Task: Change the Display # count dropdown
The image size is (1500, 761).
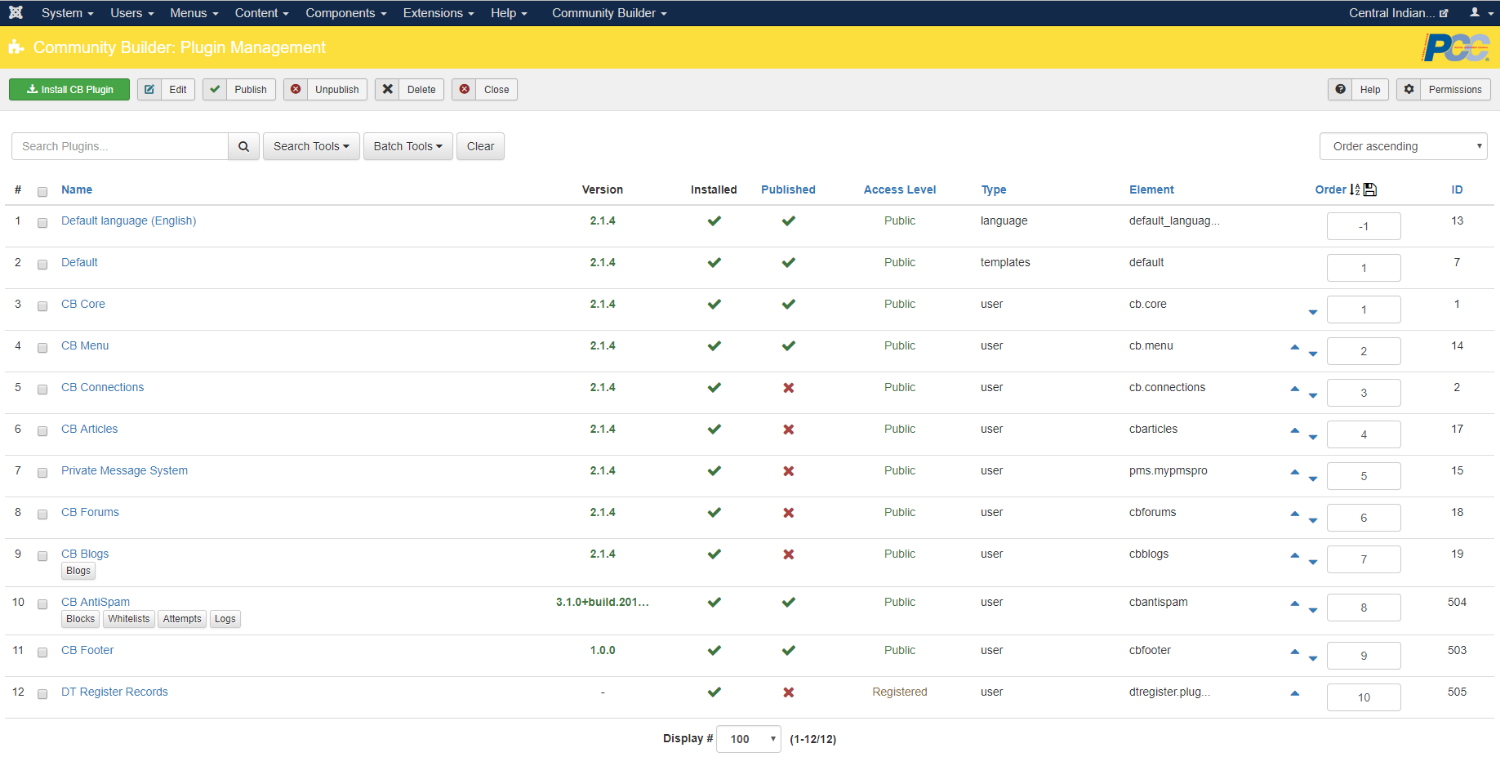Action: (748, 739)
